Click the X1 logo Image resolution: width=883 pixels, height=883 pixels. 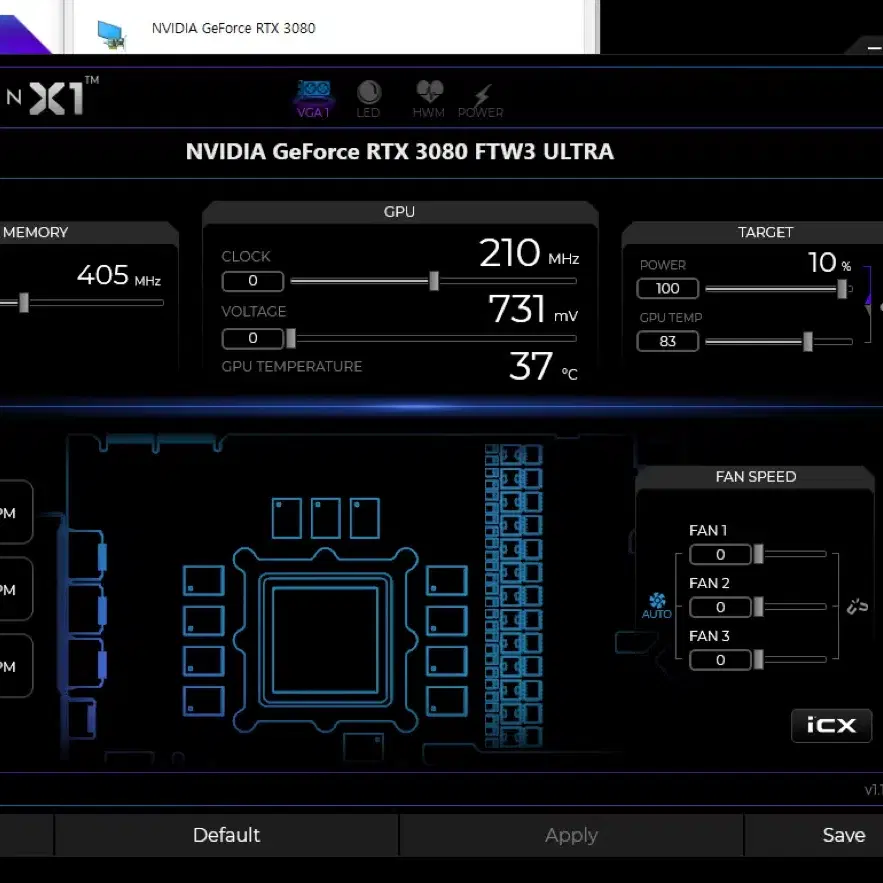56,99
